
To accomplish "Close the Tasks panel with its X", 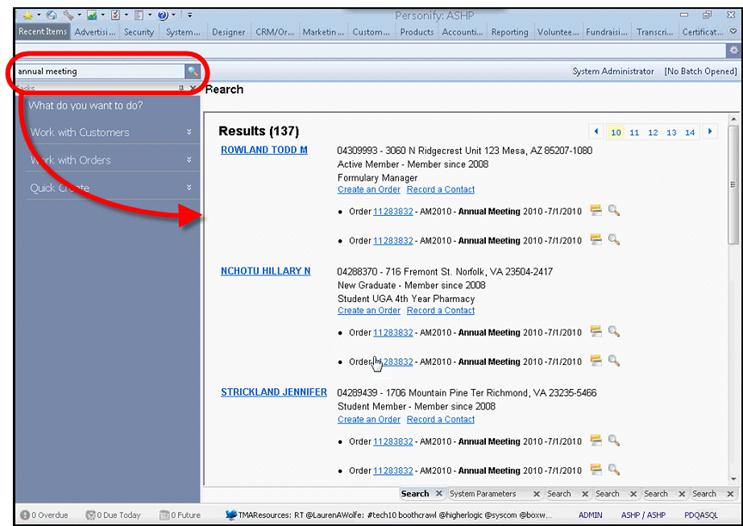I will (193, 89).
